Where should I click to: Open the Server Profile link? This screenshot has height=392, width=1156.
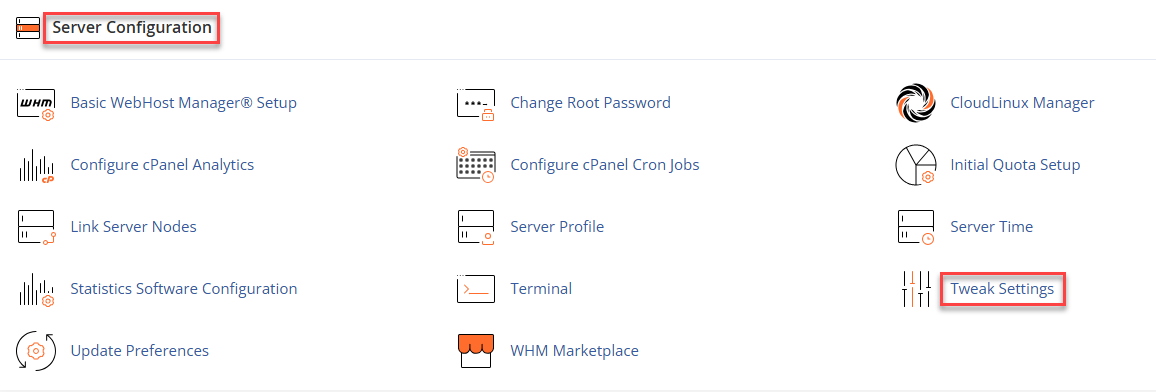coord(557,227)
